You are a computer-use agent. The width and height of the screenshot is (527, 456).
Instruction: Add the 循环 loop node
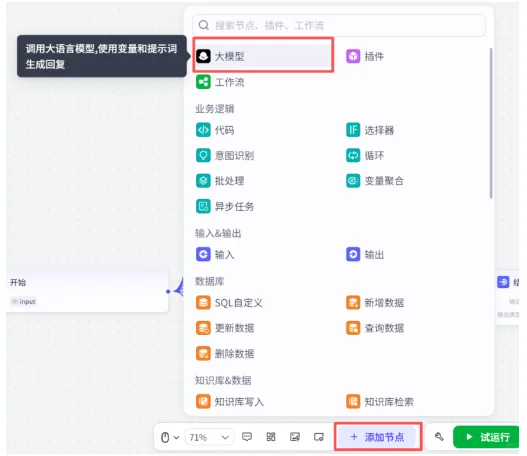pyautogui.click(x=365, y=155)
